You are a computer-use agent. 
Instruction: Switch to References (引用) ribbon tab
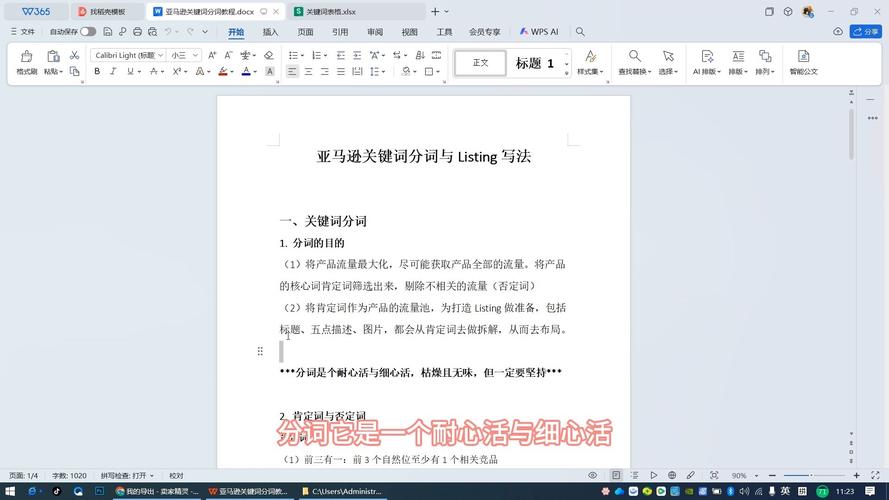(x=340, y=32)
